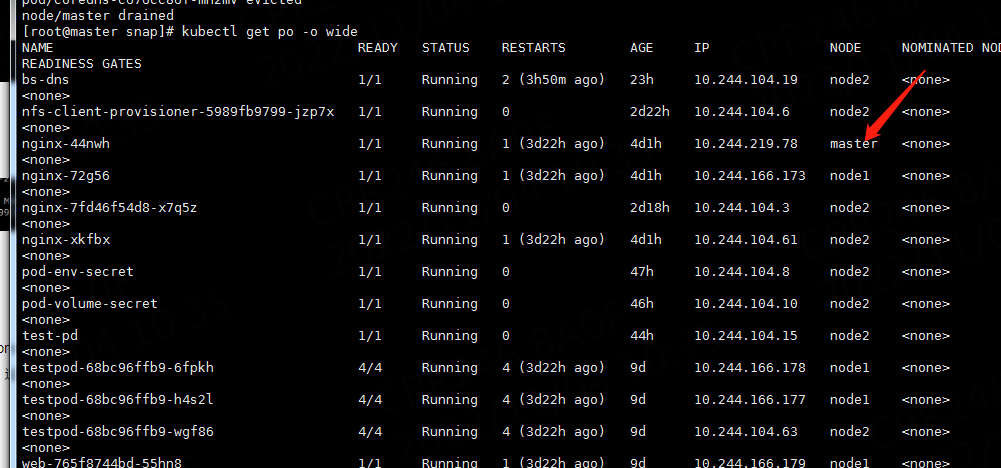
Task: Select pod name nginx-7fd46f54d8-x7q5z
Action: coord(109,208)
